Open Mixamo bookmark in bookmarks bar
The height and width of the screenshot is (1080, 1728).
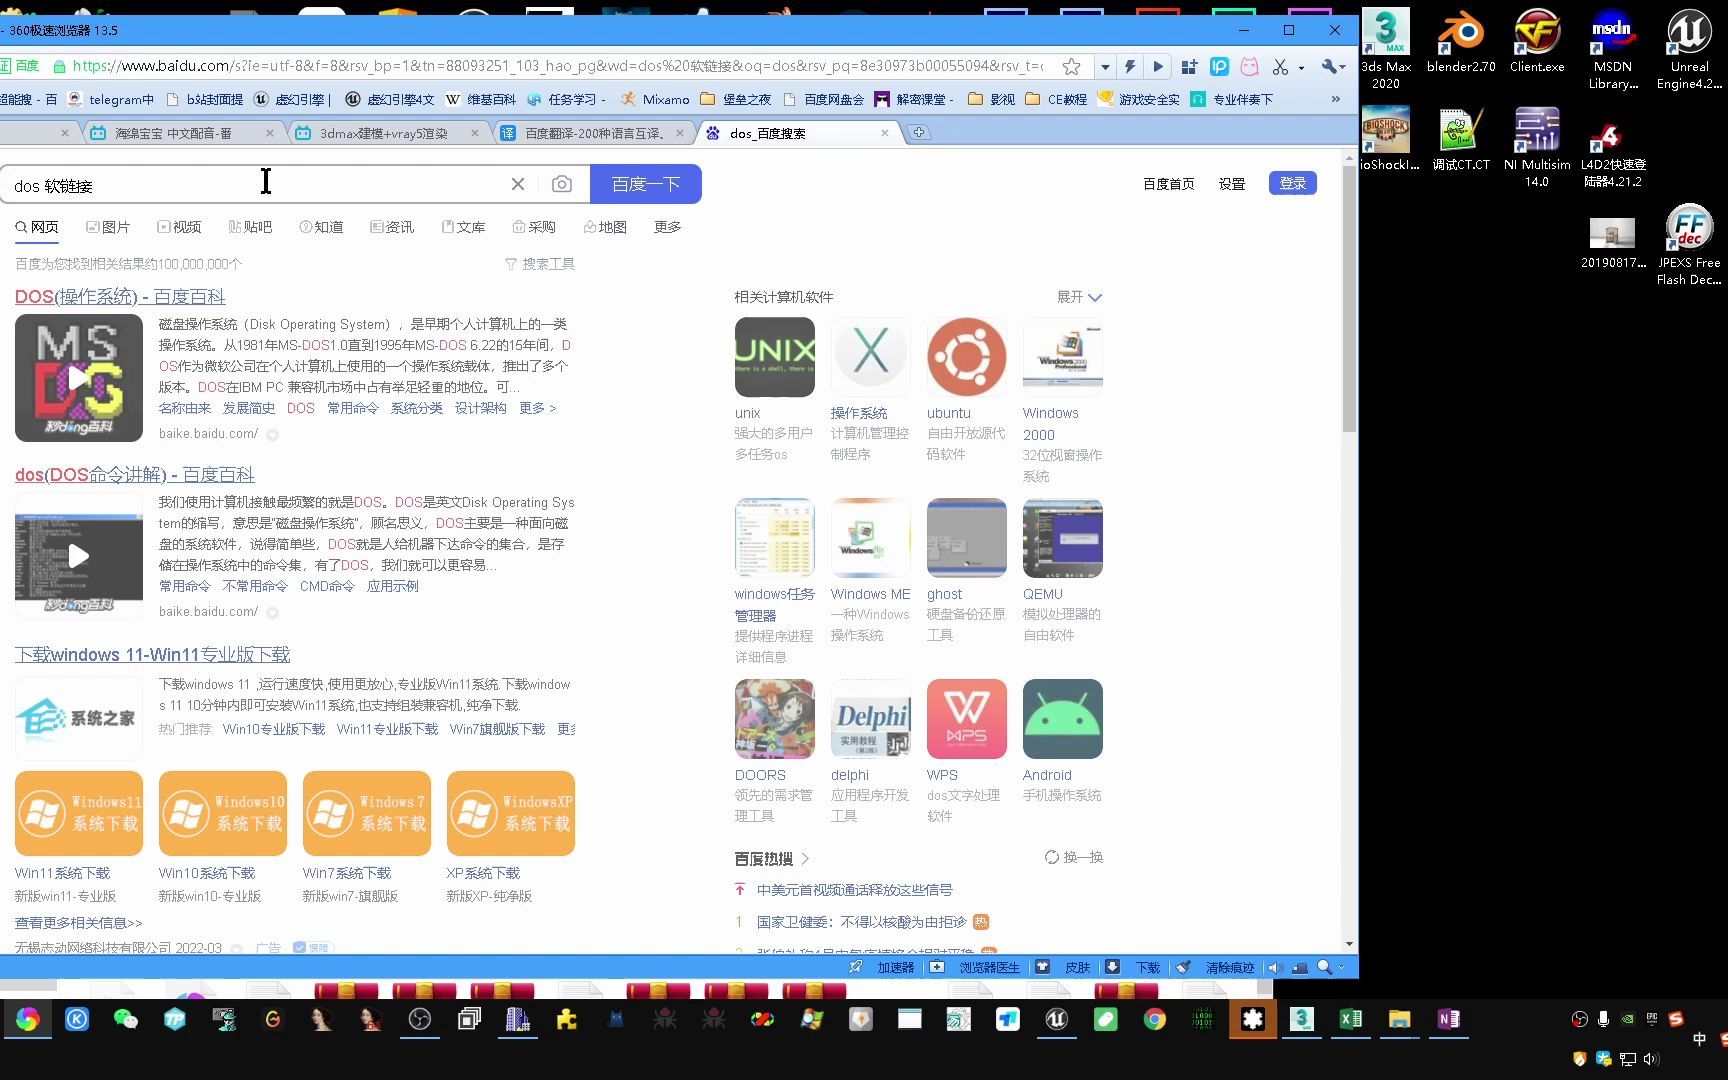[655, 99]
